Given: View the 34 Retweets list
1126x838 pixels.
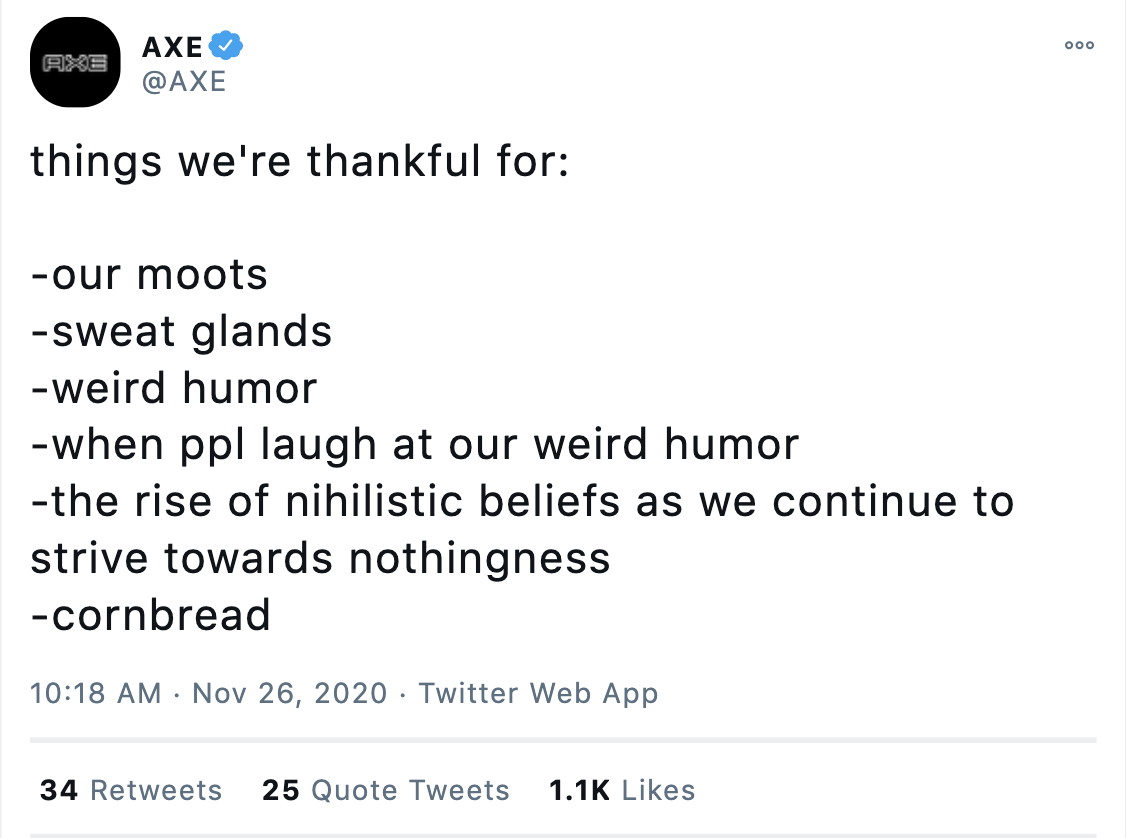Looking at the screenshot, I should coord(131,790).
